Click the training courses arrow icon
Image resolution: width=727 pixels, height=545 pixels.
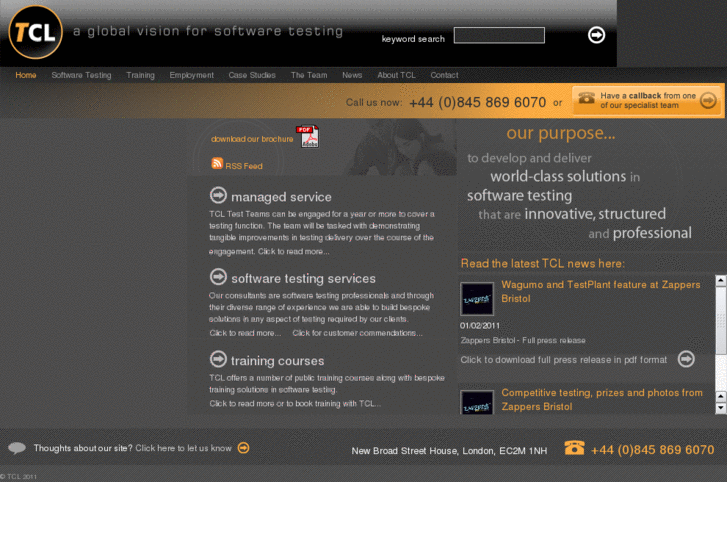click(218, 359)
